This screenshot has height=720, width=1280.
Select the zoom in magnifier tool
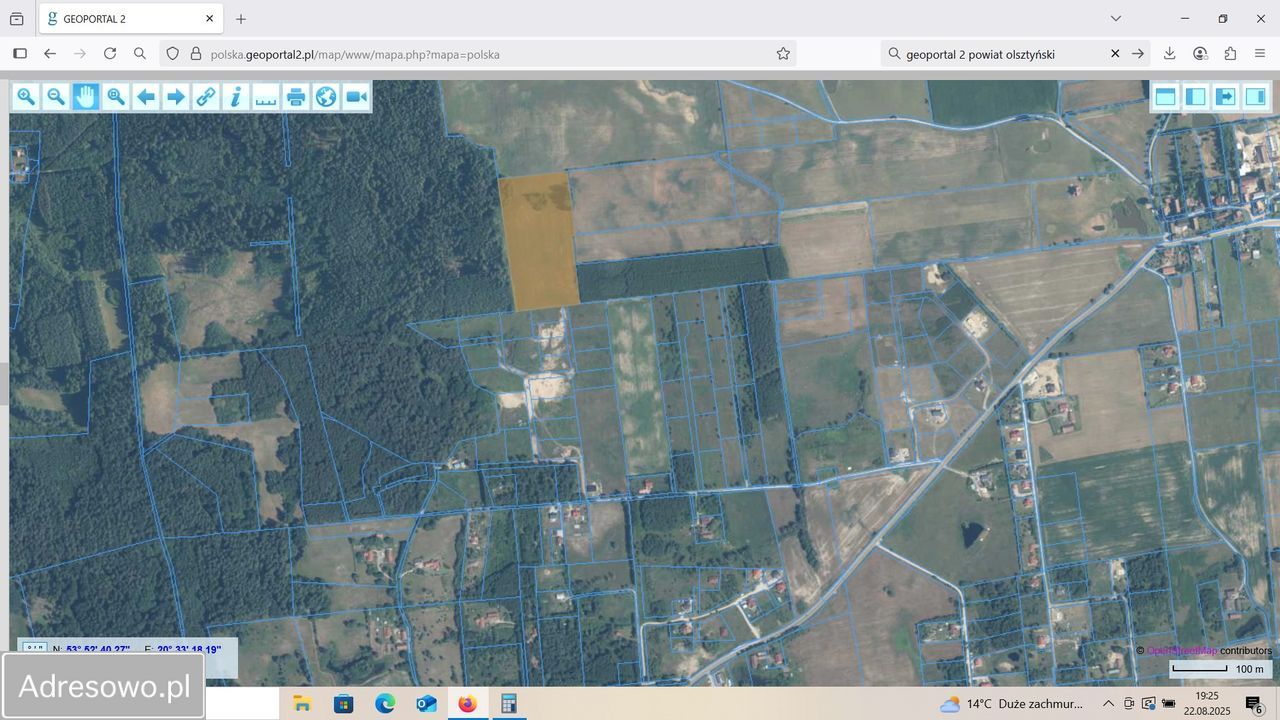point(26,96)
